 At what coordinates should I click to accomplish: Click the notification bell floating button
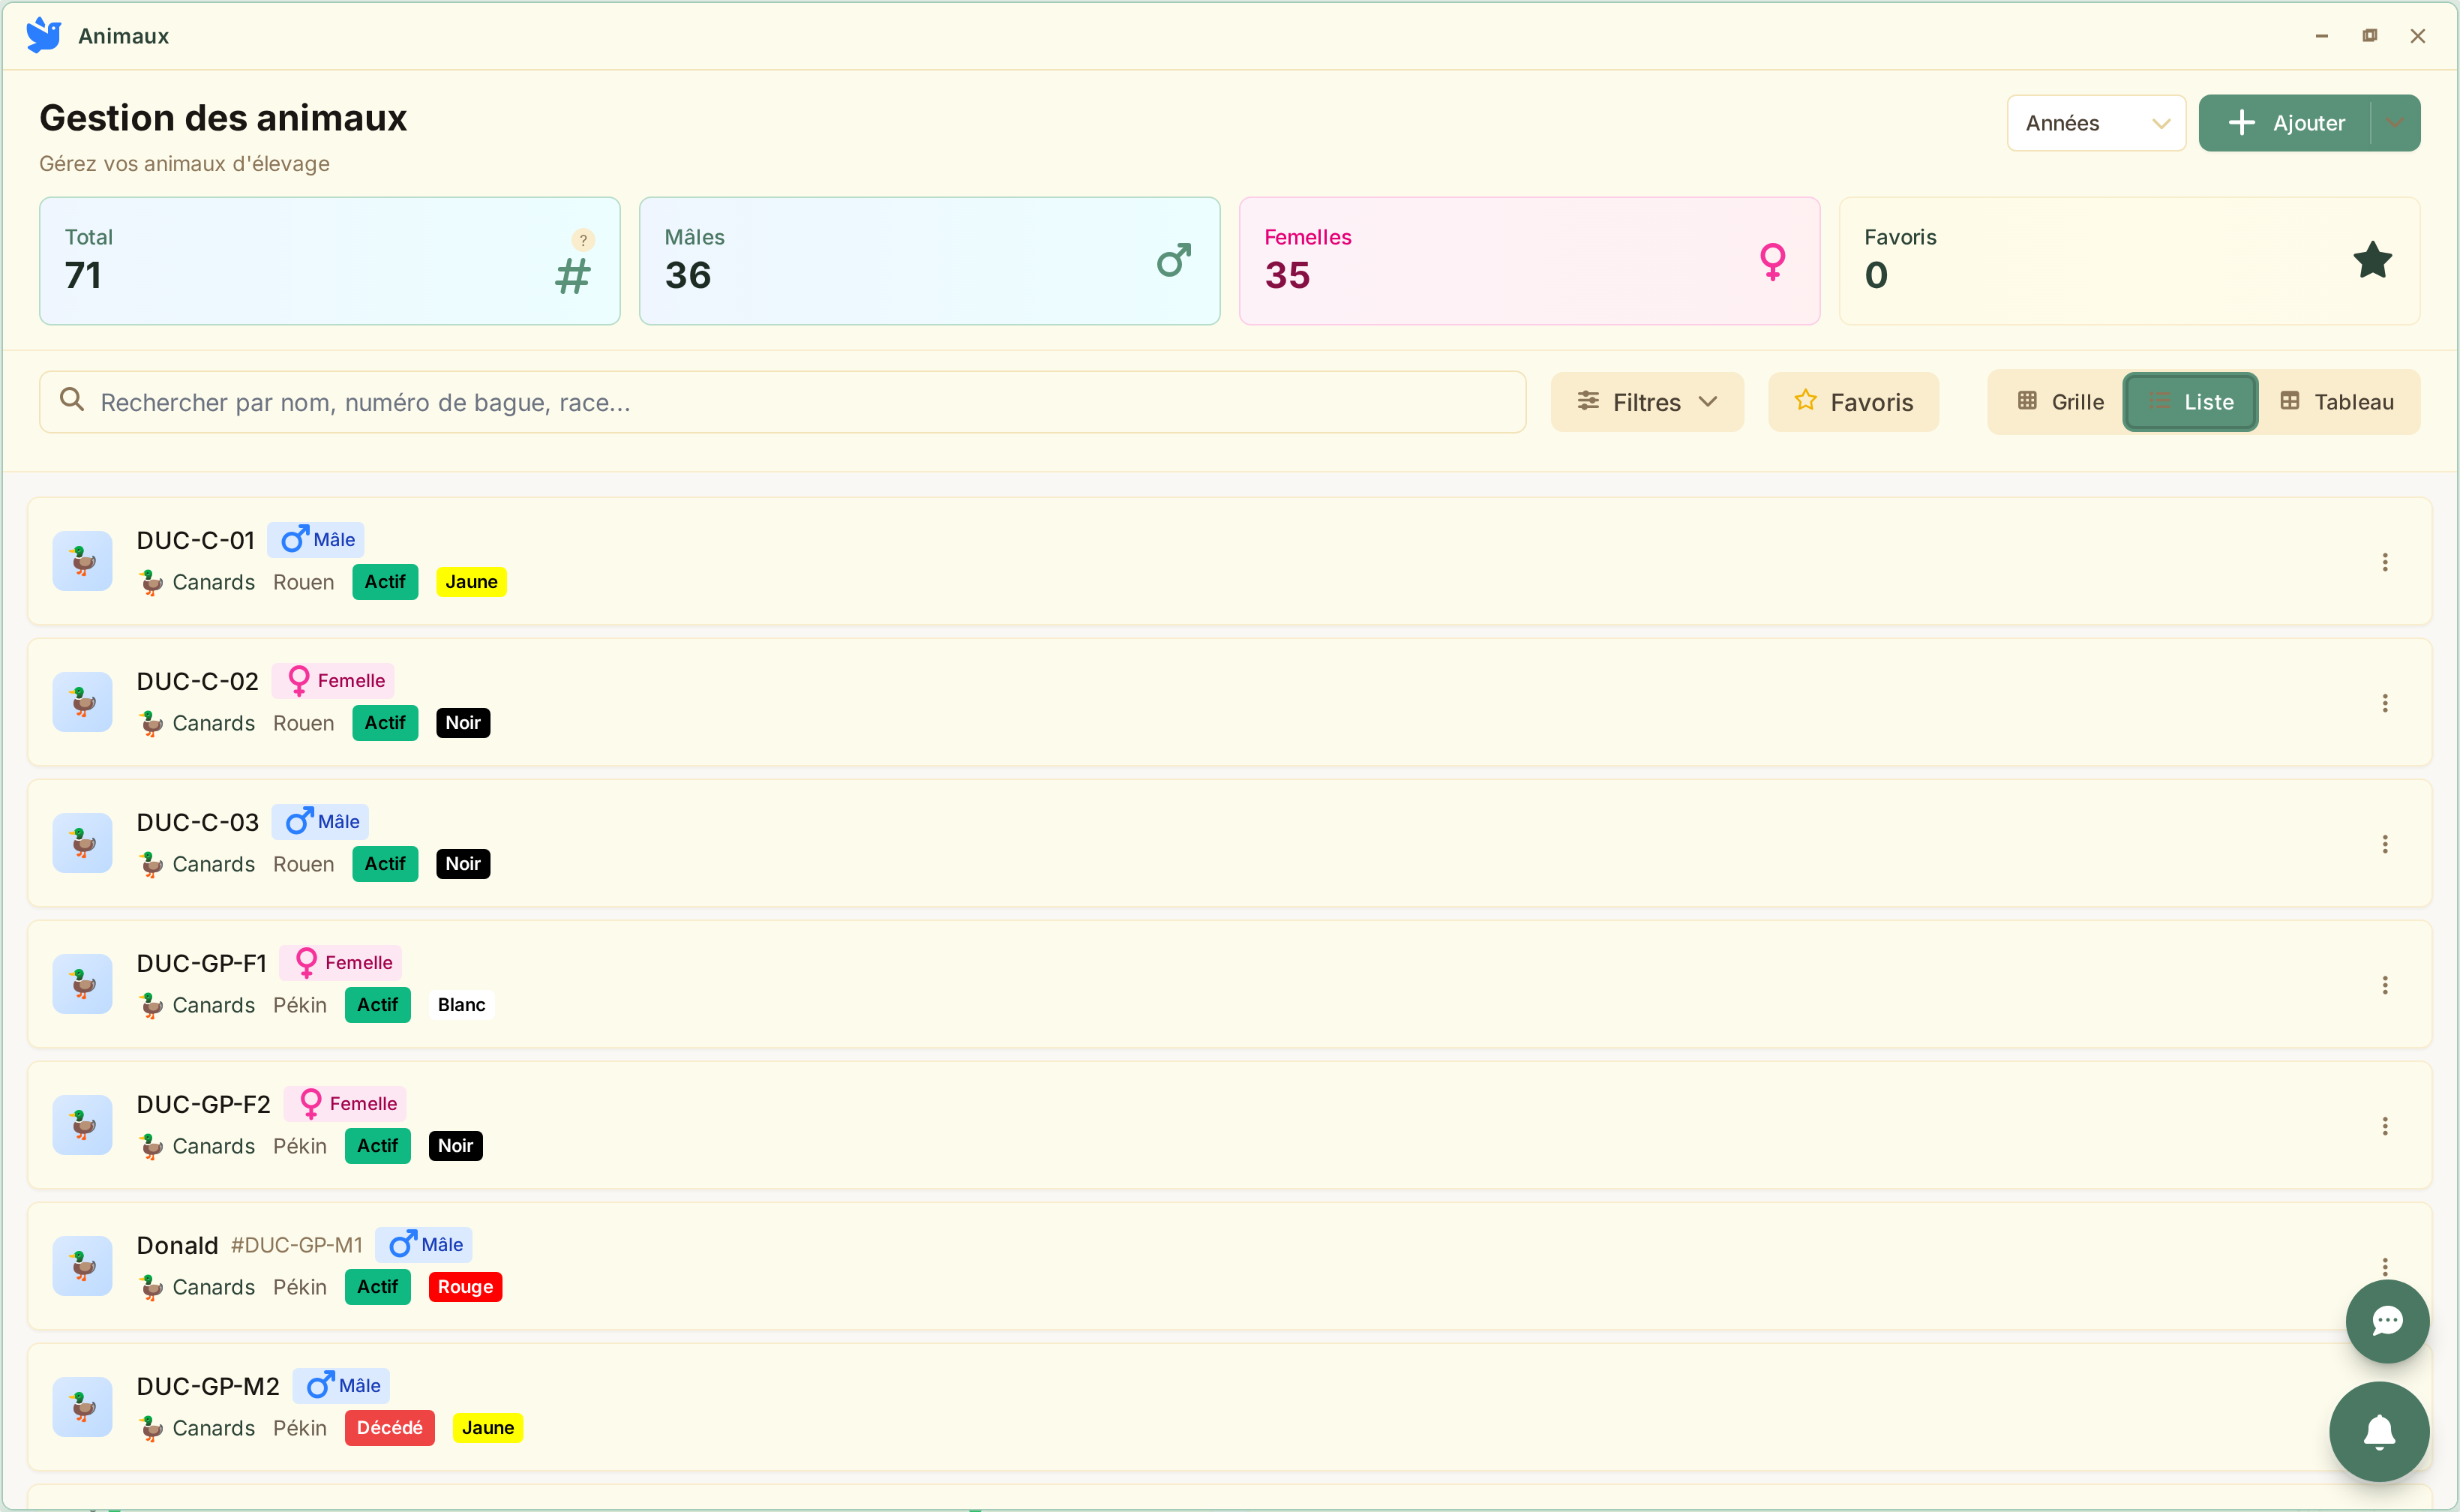2378,1431
